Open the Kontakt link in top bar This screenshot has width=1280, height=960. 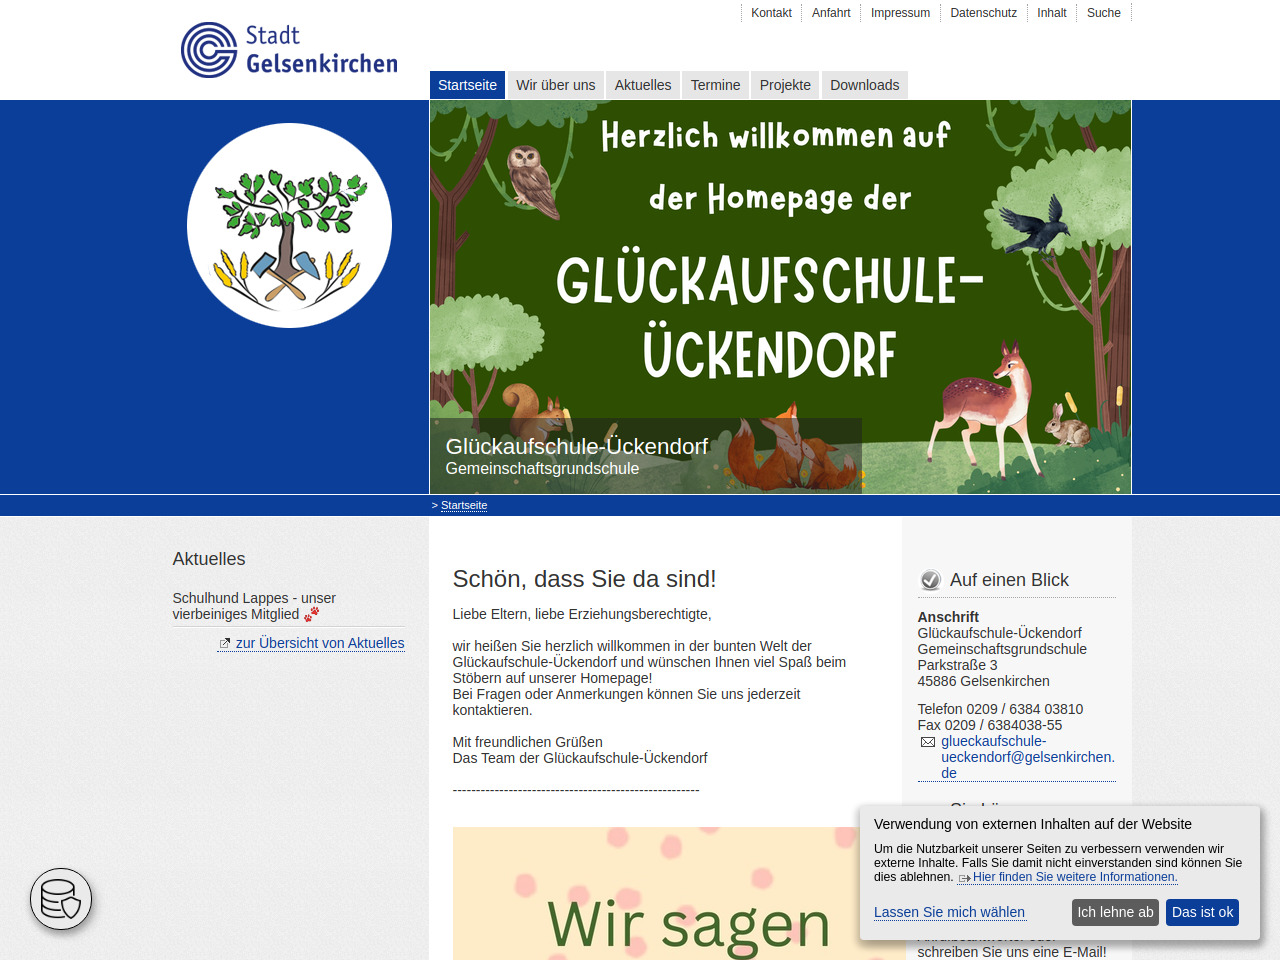(771, 13)
